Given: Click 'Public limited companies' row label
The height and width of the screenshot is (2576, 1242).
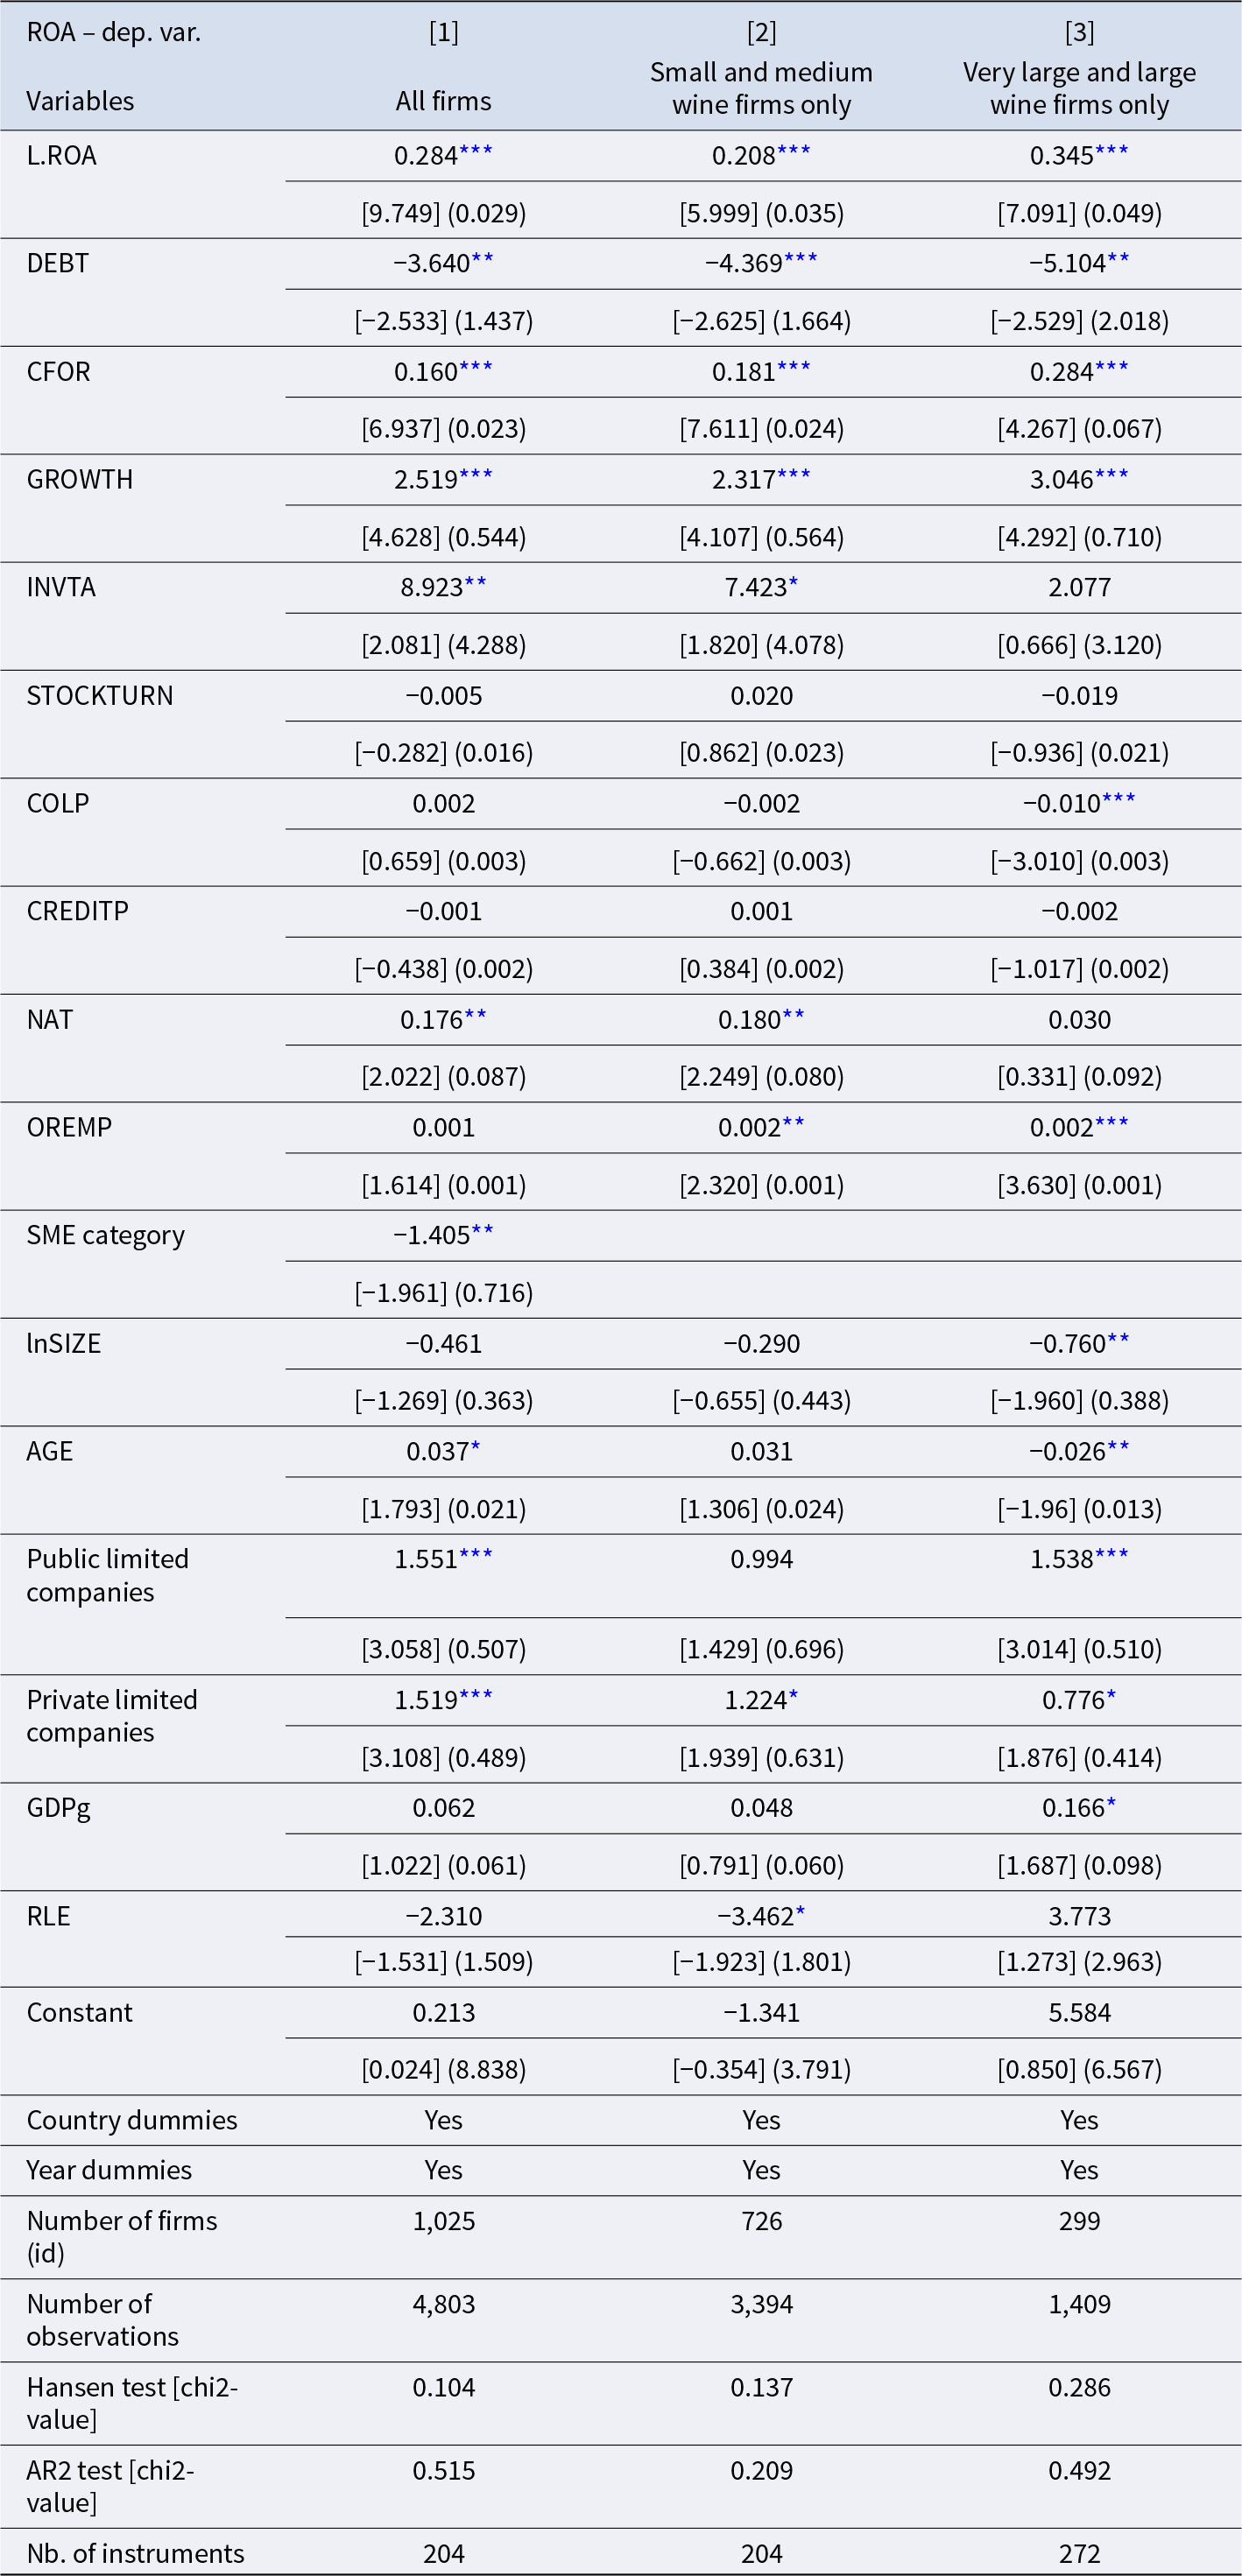Looking at the screenshot, I should [x=107, y=1575].
